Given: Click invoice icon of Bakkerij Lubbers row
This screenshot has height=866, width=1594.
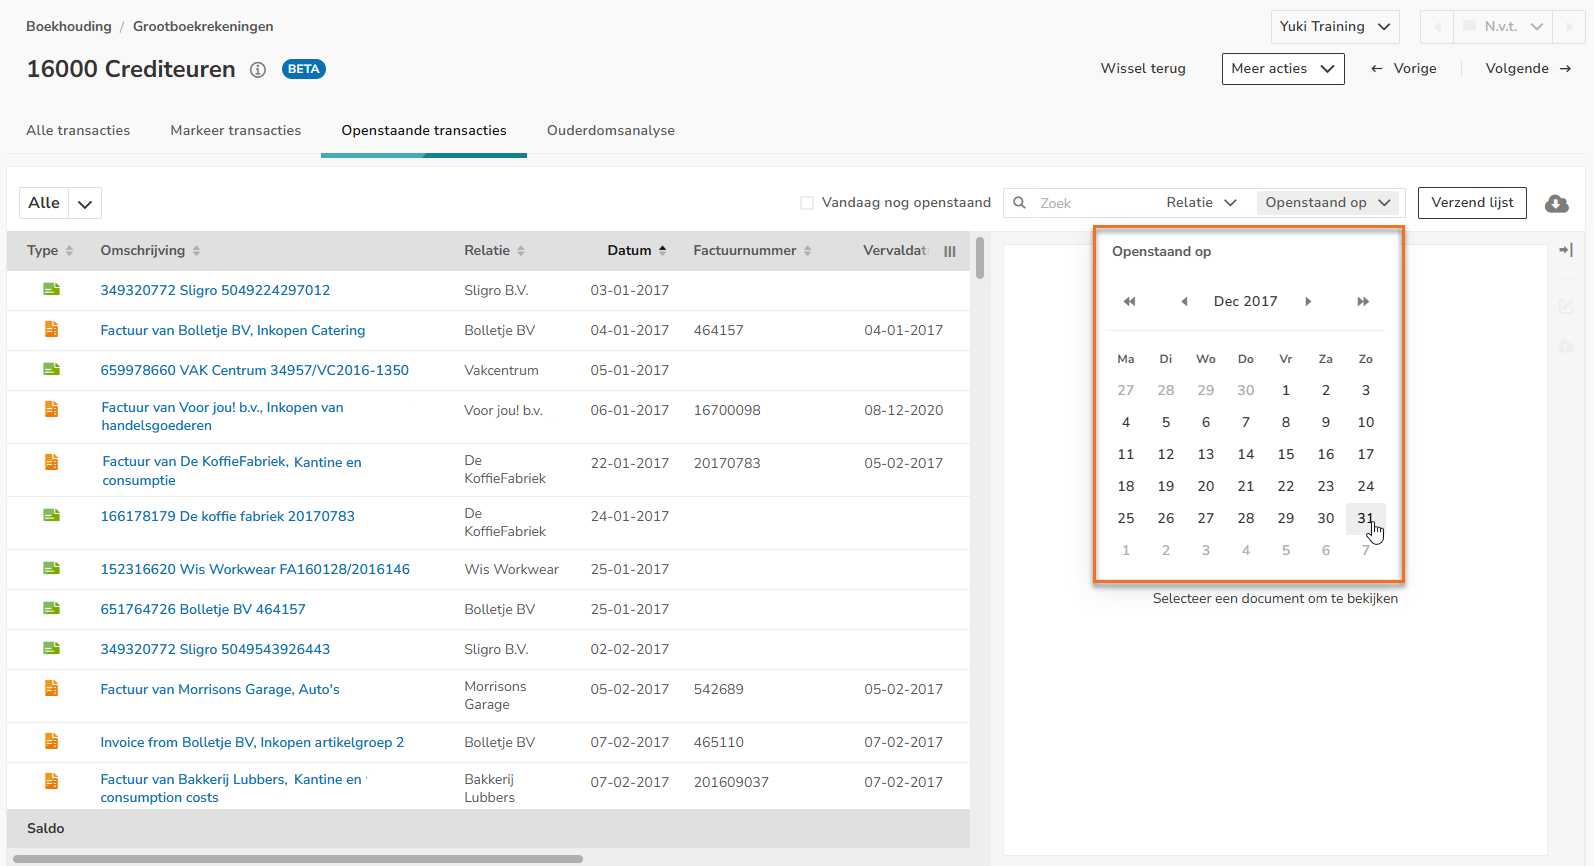Looking at the screenshot, I should (x=51, y=781).
